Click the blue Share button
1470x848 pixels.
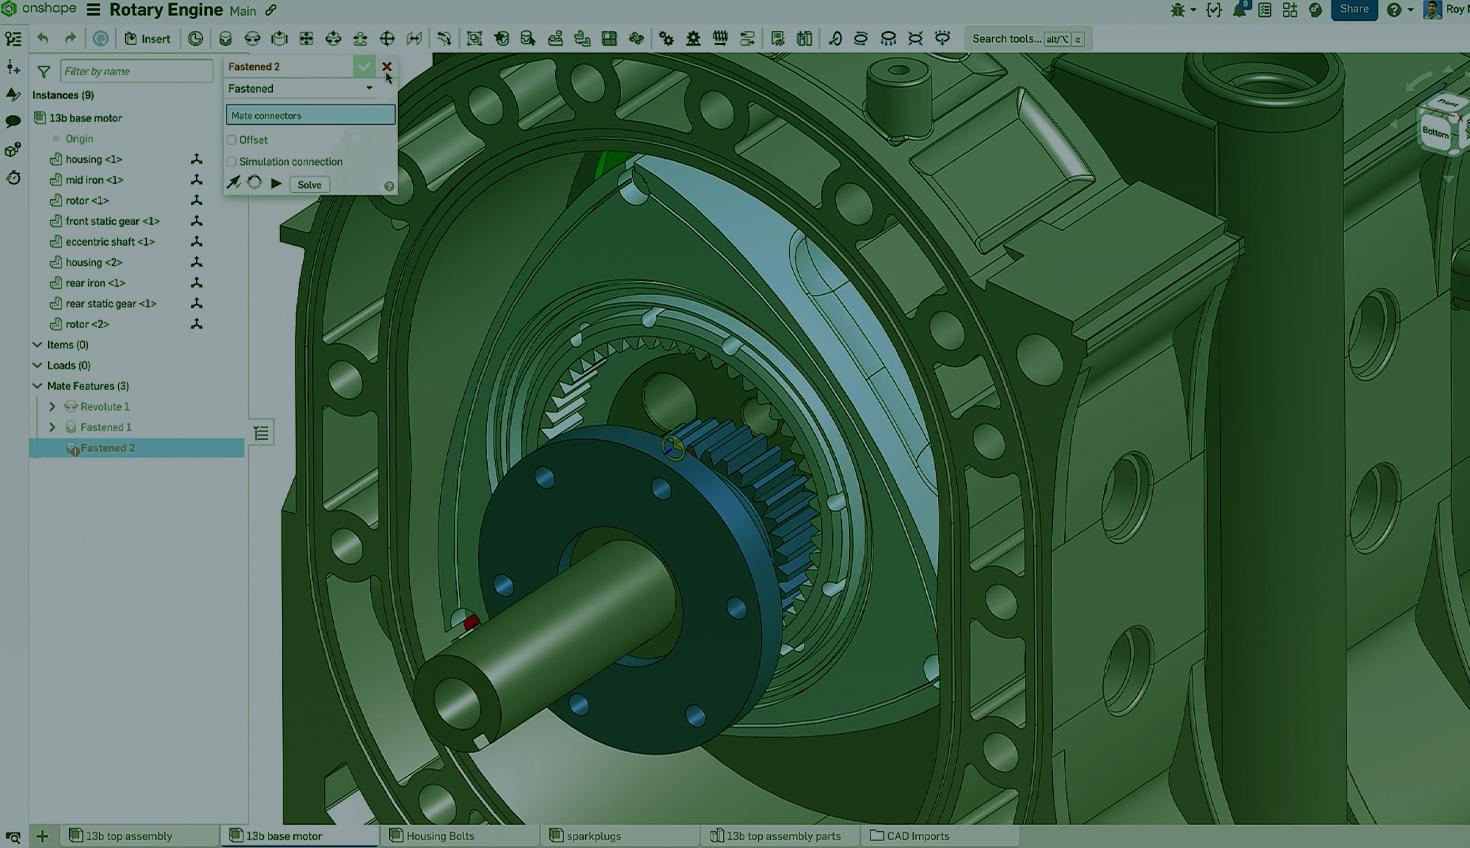click(1354, 10)
